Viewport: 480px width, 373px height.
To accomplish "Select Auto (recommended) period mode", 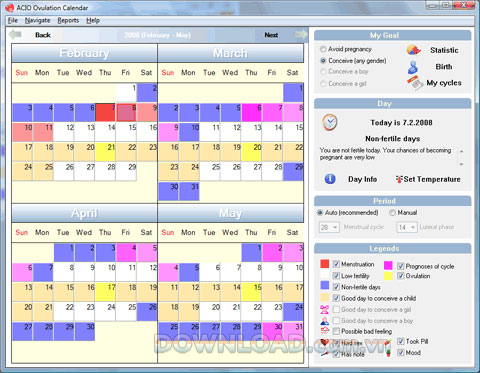I will [x=320, y=212].
